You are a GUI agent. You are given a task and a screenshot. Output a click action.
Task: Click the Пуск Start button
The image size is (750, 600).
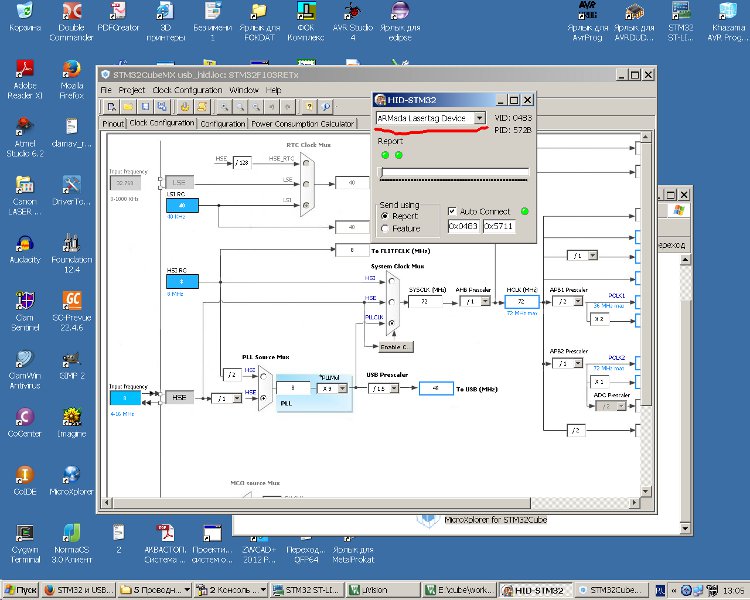[21, 590]
